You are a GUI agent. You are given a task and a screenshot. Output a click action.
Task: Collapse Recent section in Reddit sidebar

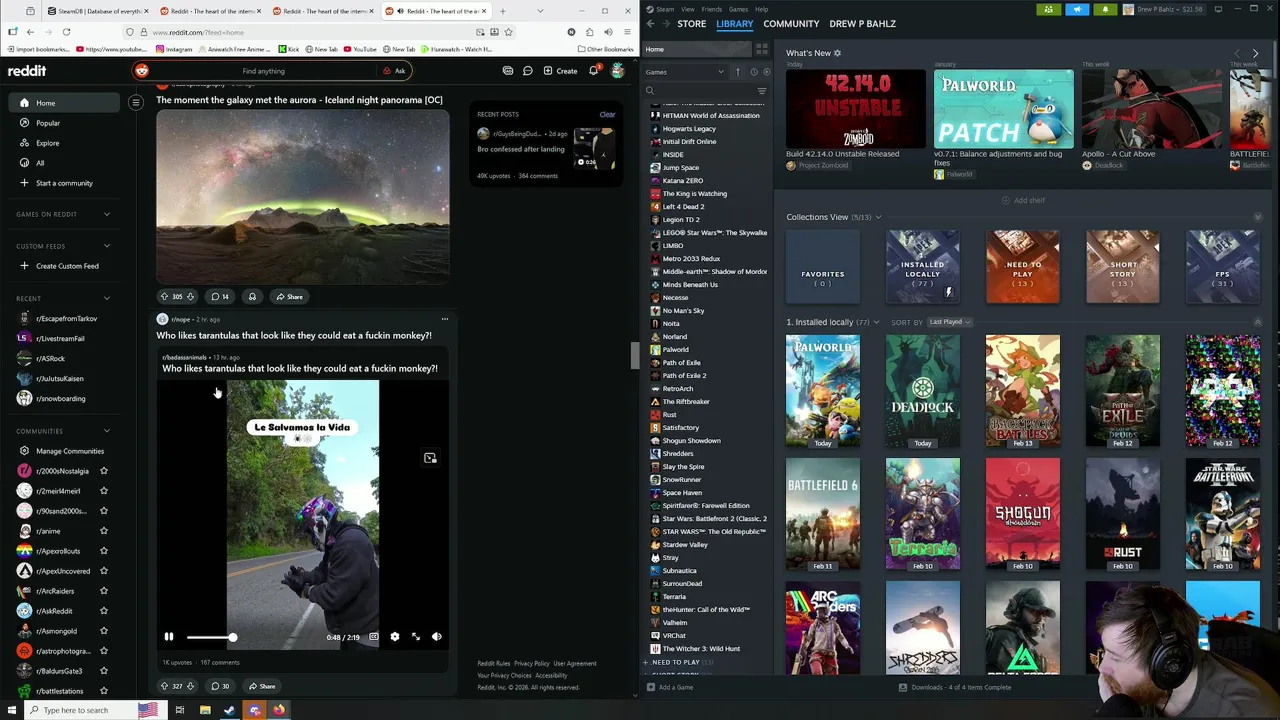(107, 298)
